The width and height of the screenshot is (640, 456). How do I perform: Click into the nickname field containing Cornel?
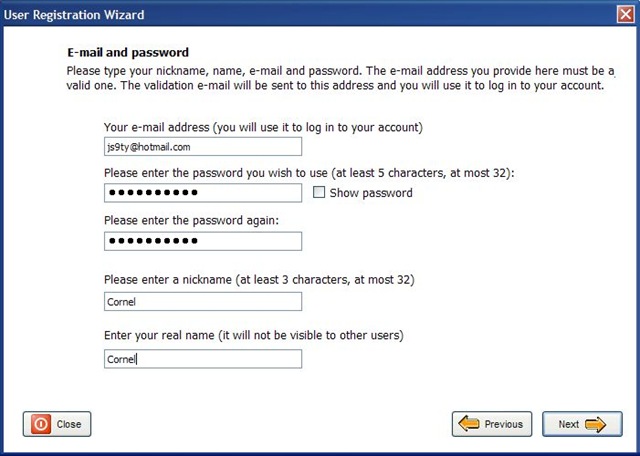coord(203,301)
